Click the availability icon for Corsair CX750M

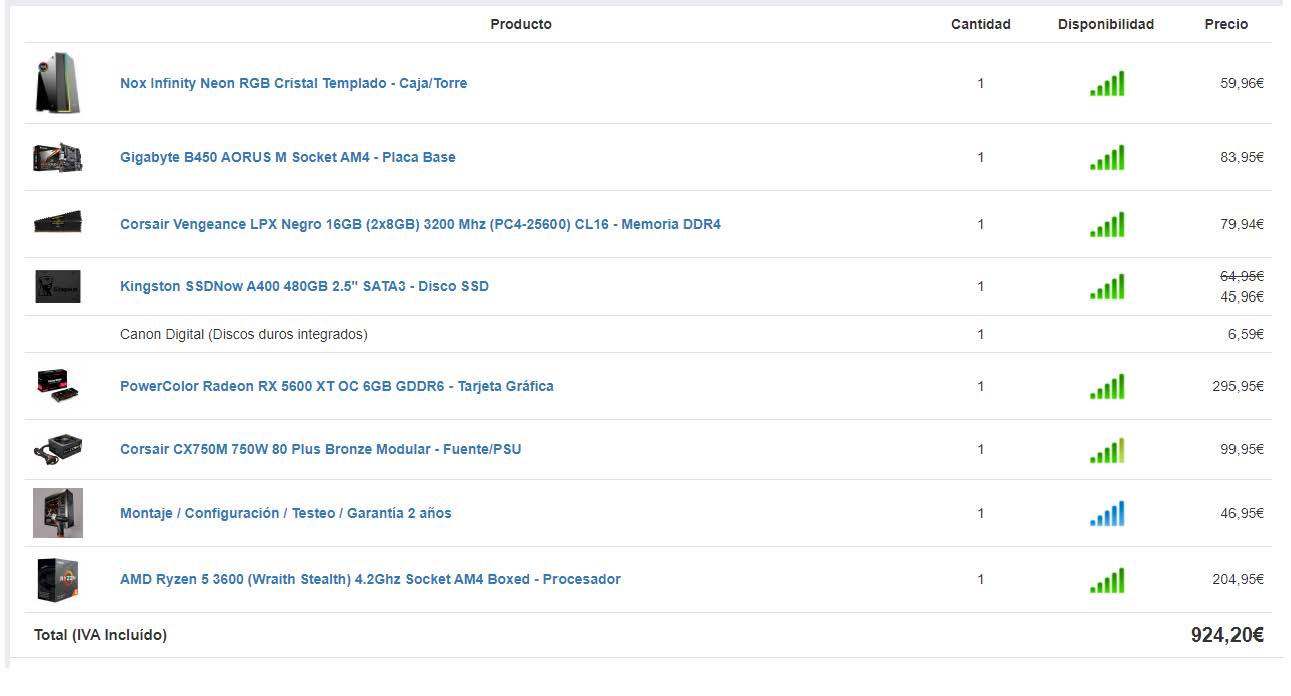(1107, 451)
